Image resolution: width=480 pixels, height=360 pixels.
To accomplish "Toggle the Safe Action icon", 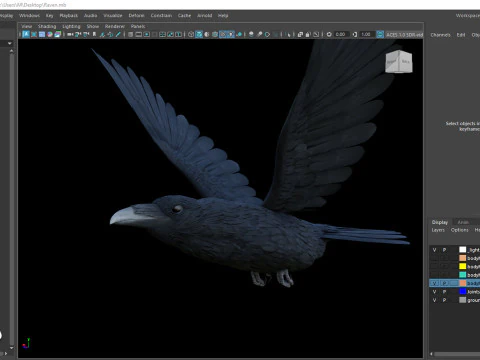I will [x=170, y=34].
